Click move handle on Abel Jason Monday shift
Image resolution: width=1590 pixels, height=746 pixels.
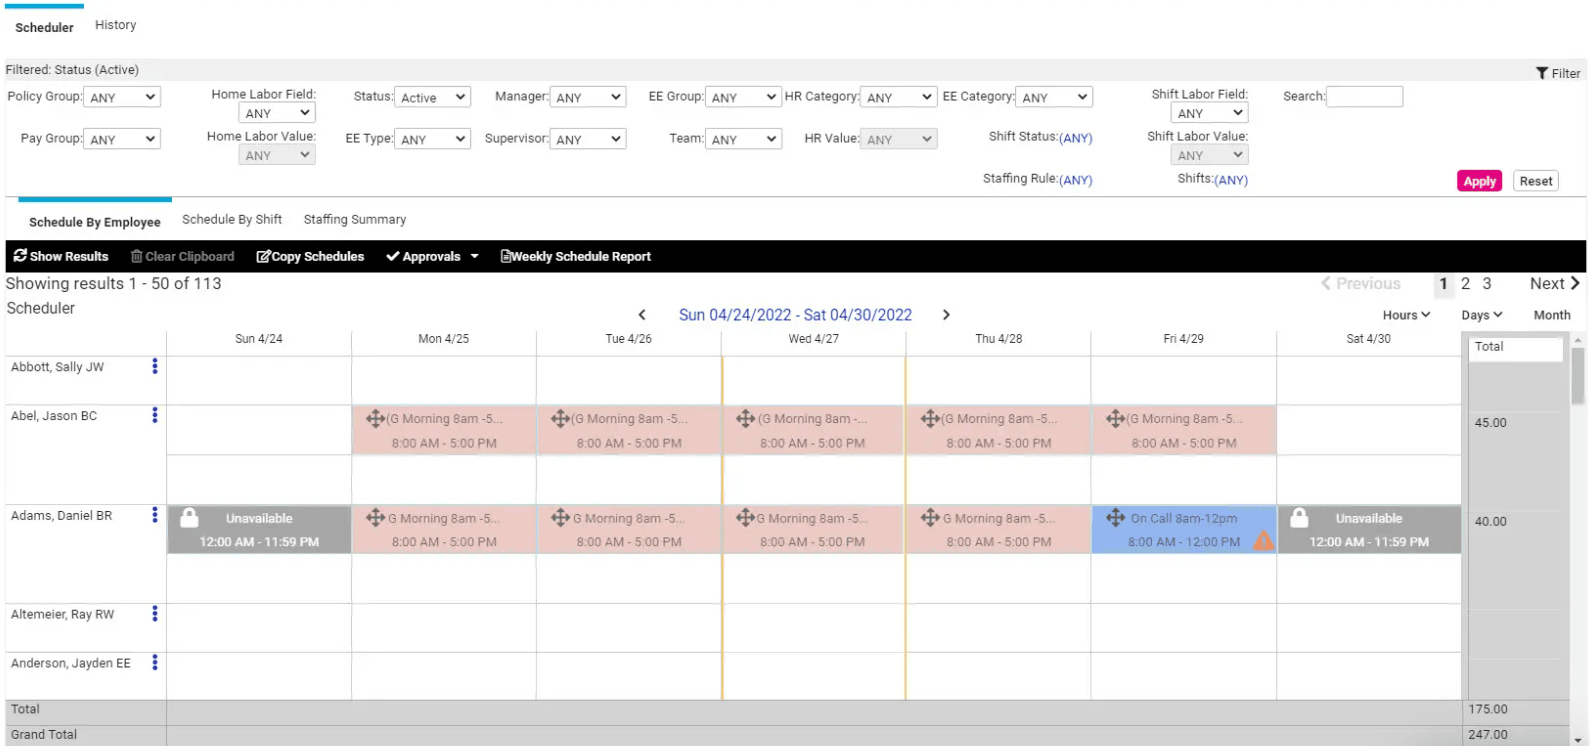[376, 418]
